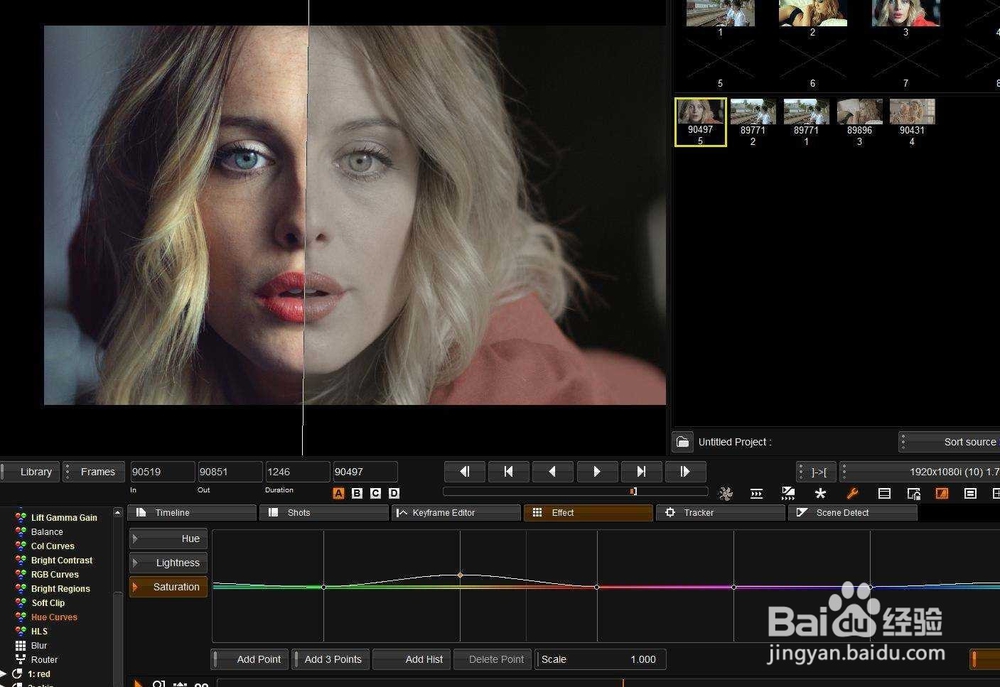Click the locked window icon
Image resolution: width=1000 pixels, height=687 pixels.
tap(914, 493)
